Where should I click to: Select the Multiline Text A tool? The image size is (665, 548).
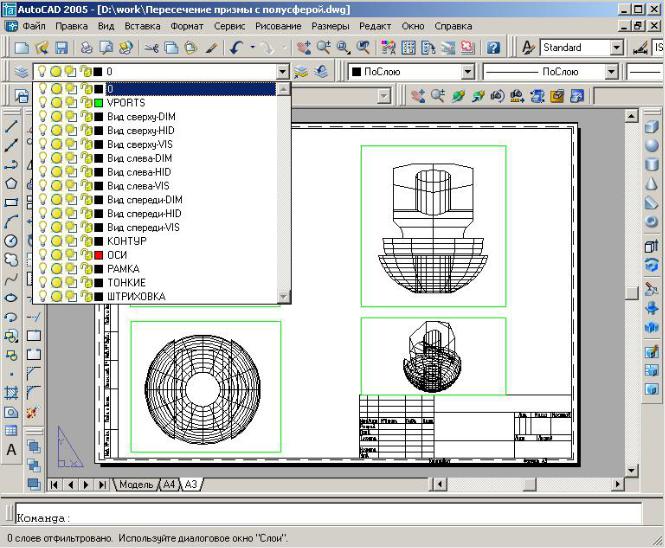coord(11,449)
